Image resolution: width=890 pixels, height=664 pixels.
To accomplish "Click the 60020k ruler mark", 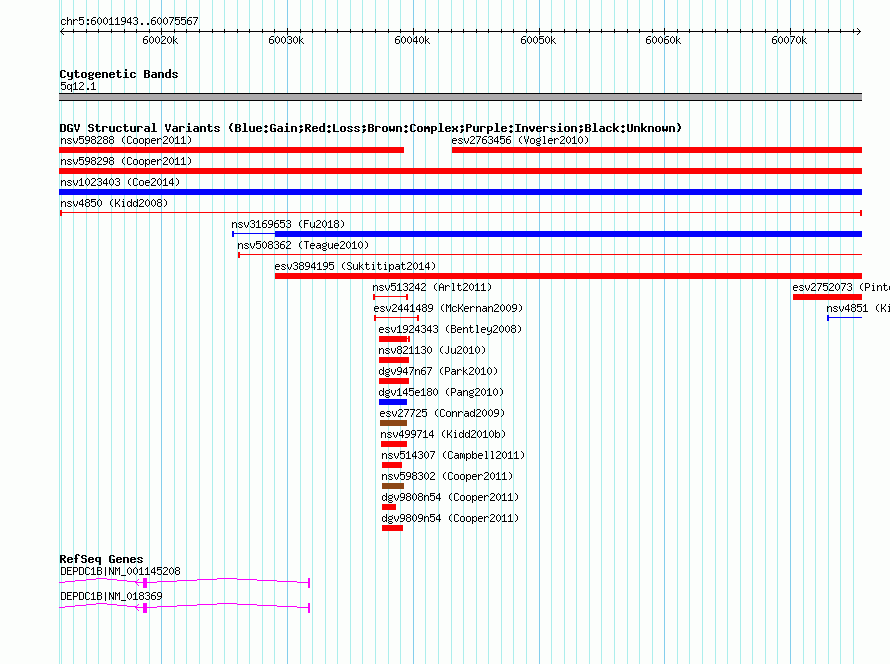I will [x=160, y=40].
